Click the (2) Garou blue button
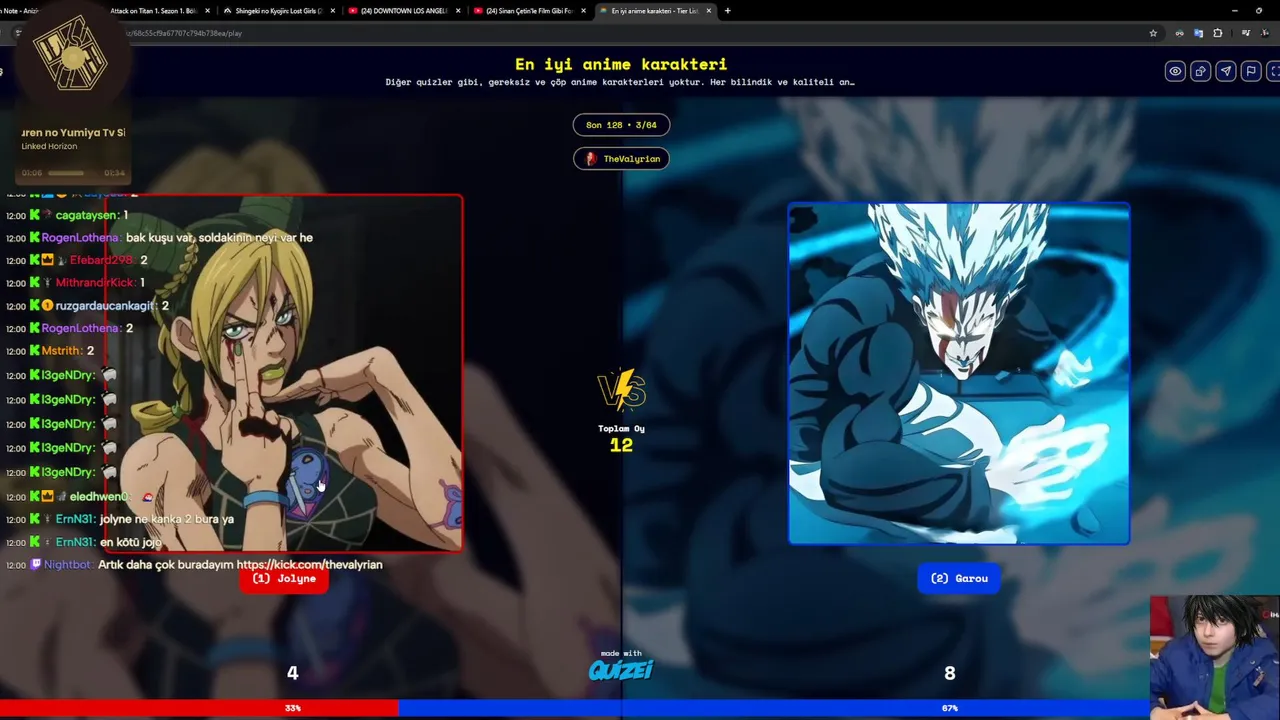 coord(959,579)
